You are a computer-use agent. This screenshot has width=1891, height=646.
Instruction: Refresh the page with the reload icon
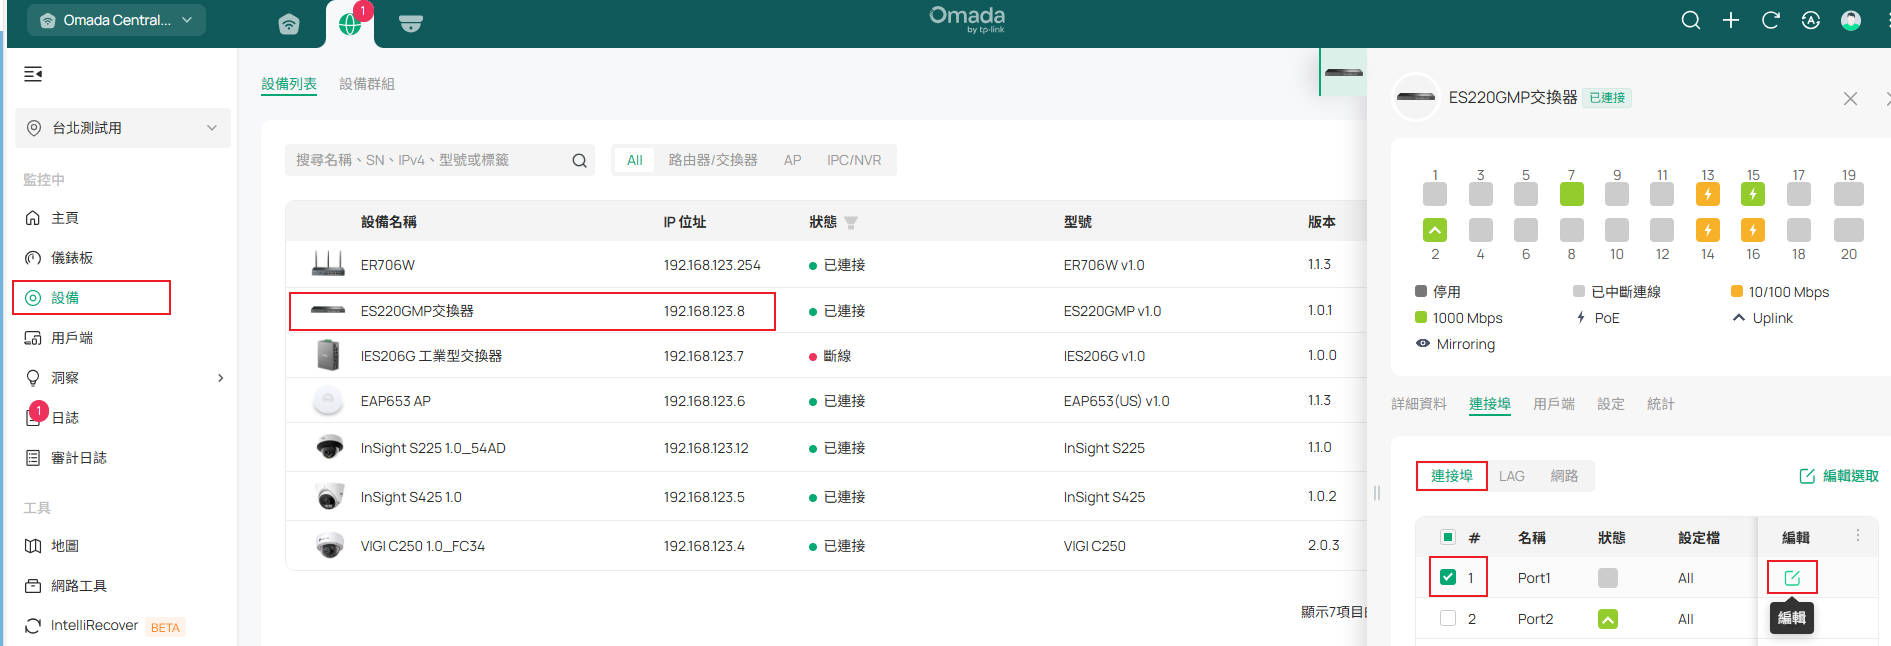click(x=1771, y=20)
